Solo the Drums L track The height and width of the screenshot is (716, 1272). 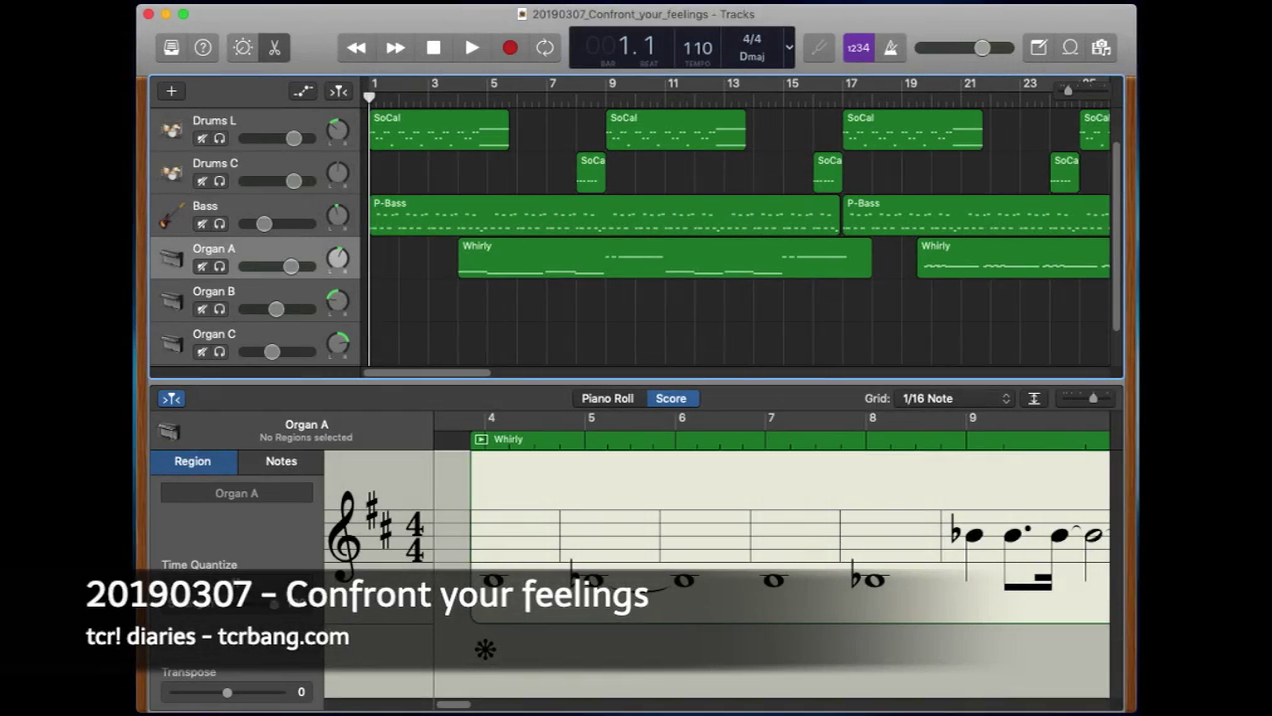pyautogui.click(x=219, y=138)
